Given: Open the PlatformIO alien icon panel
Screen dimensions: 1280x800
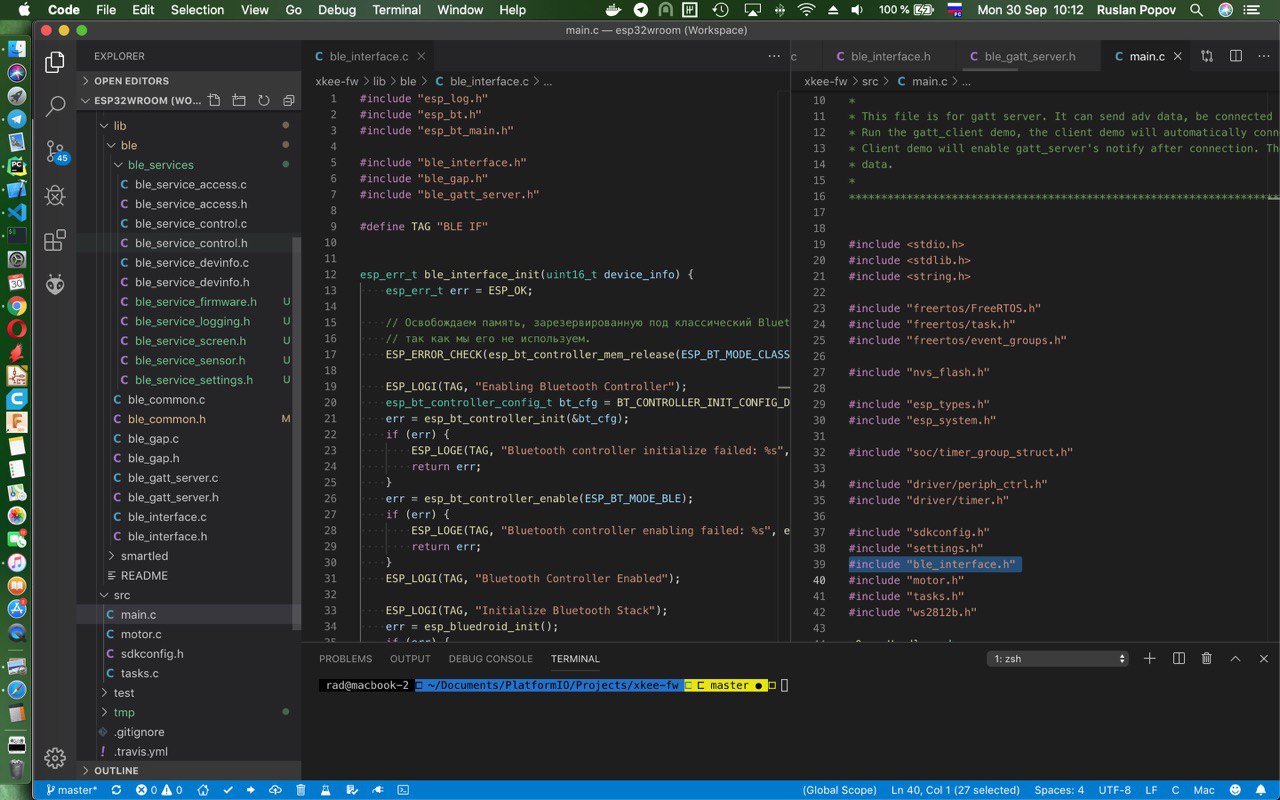Looking at the screenshot, I should tap(55, 285).
